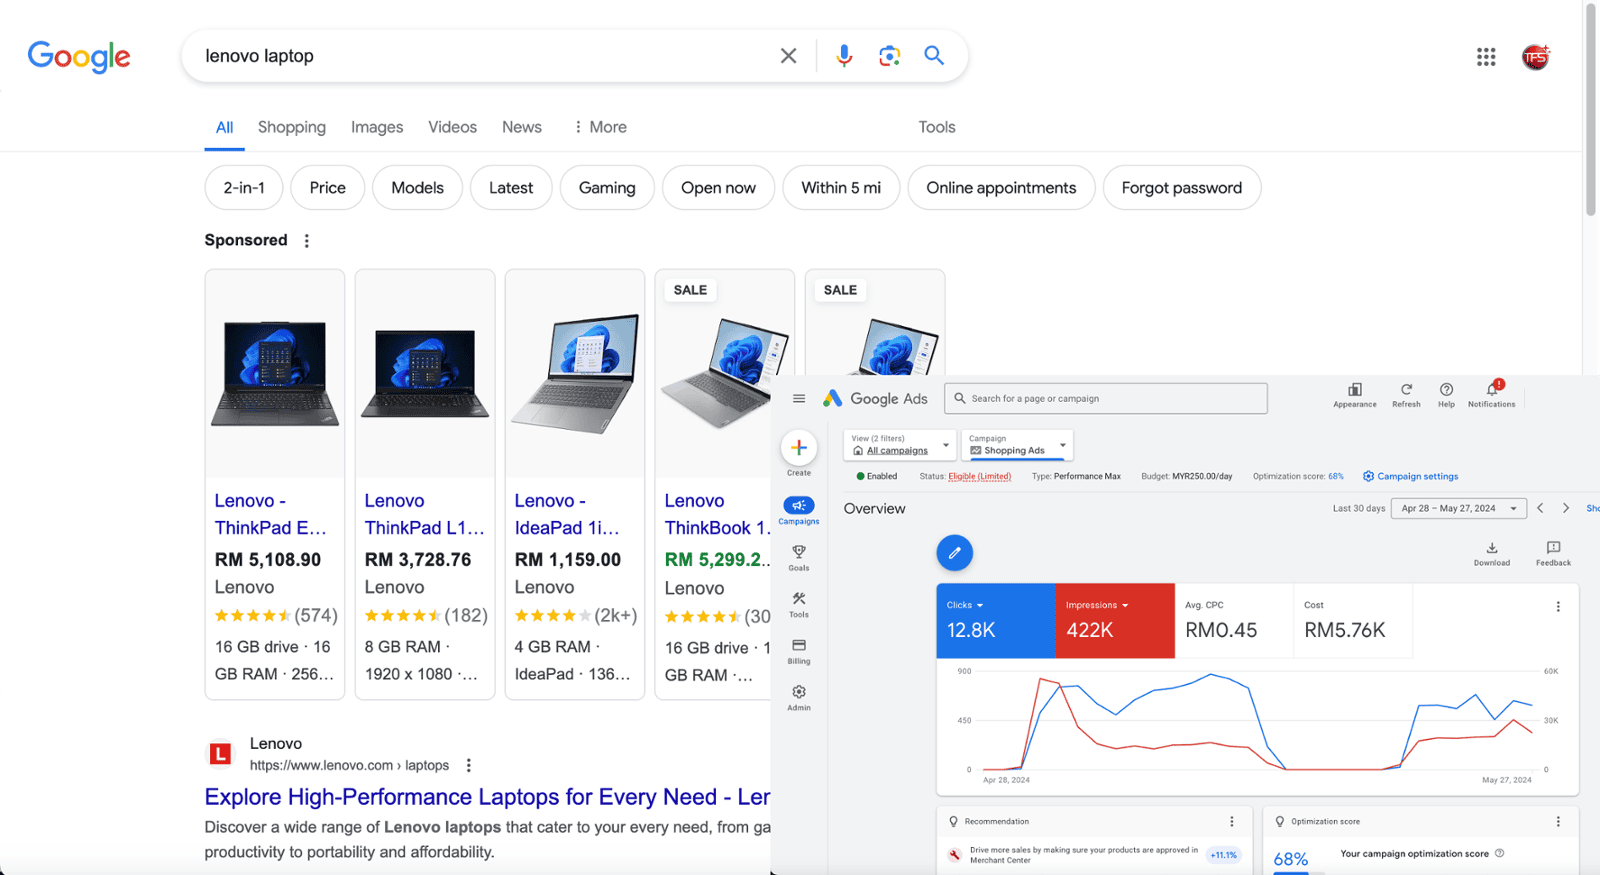The image size is (1600, 875).
Task: Switch to the News tab
Action: pos(522,127)
